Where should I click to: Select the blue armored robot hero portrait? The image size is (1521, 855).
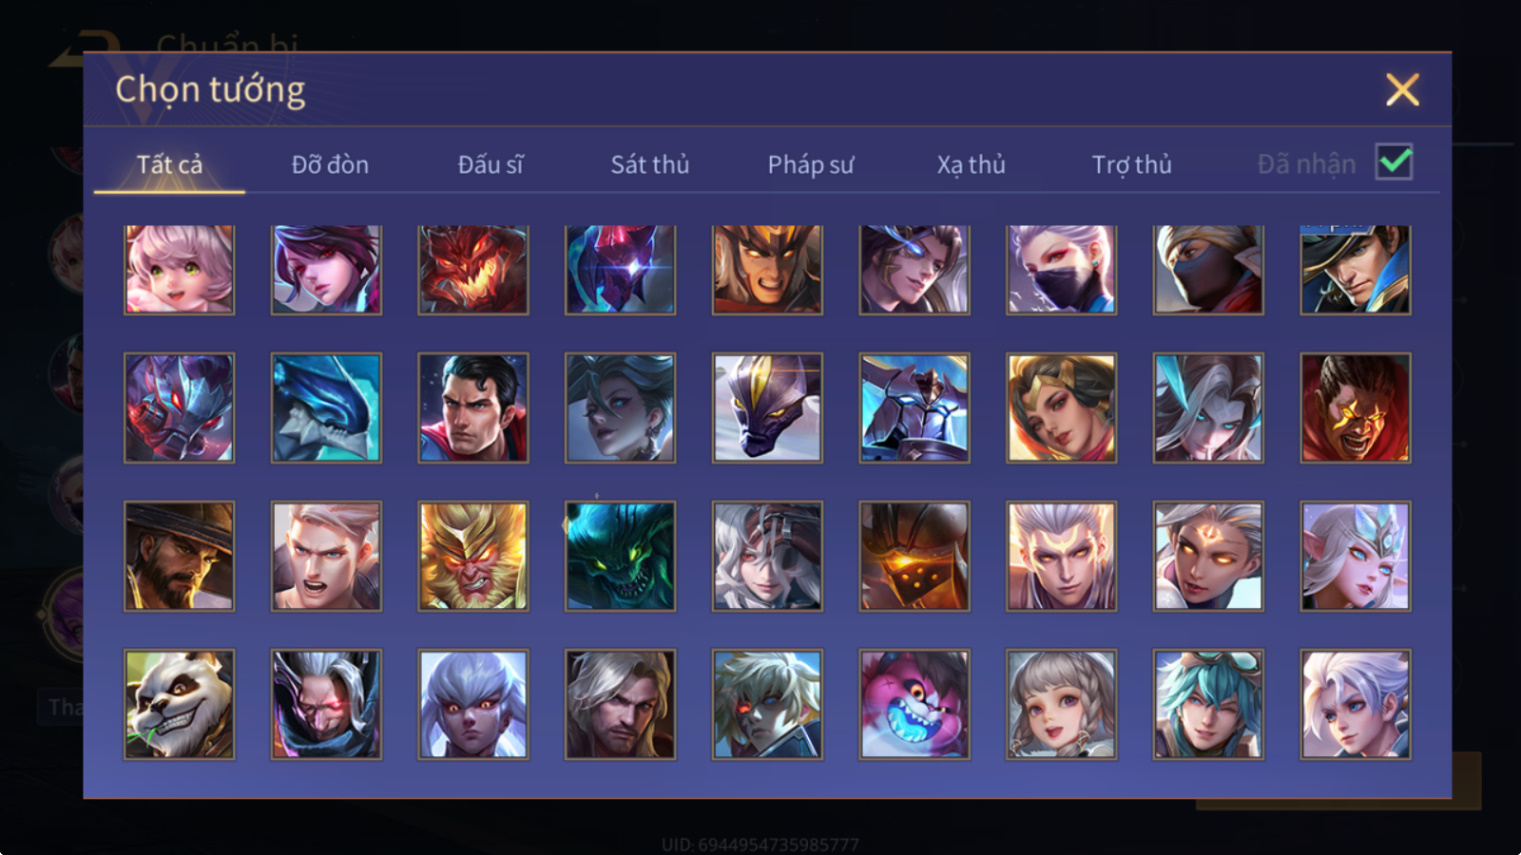coord(914,407)
